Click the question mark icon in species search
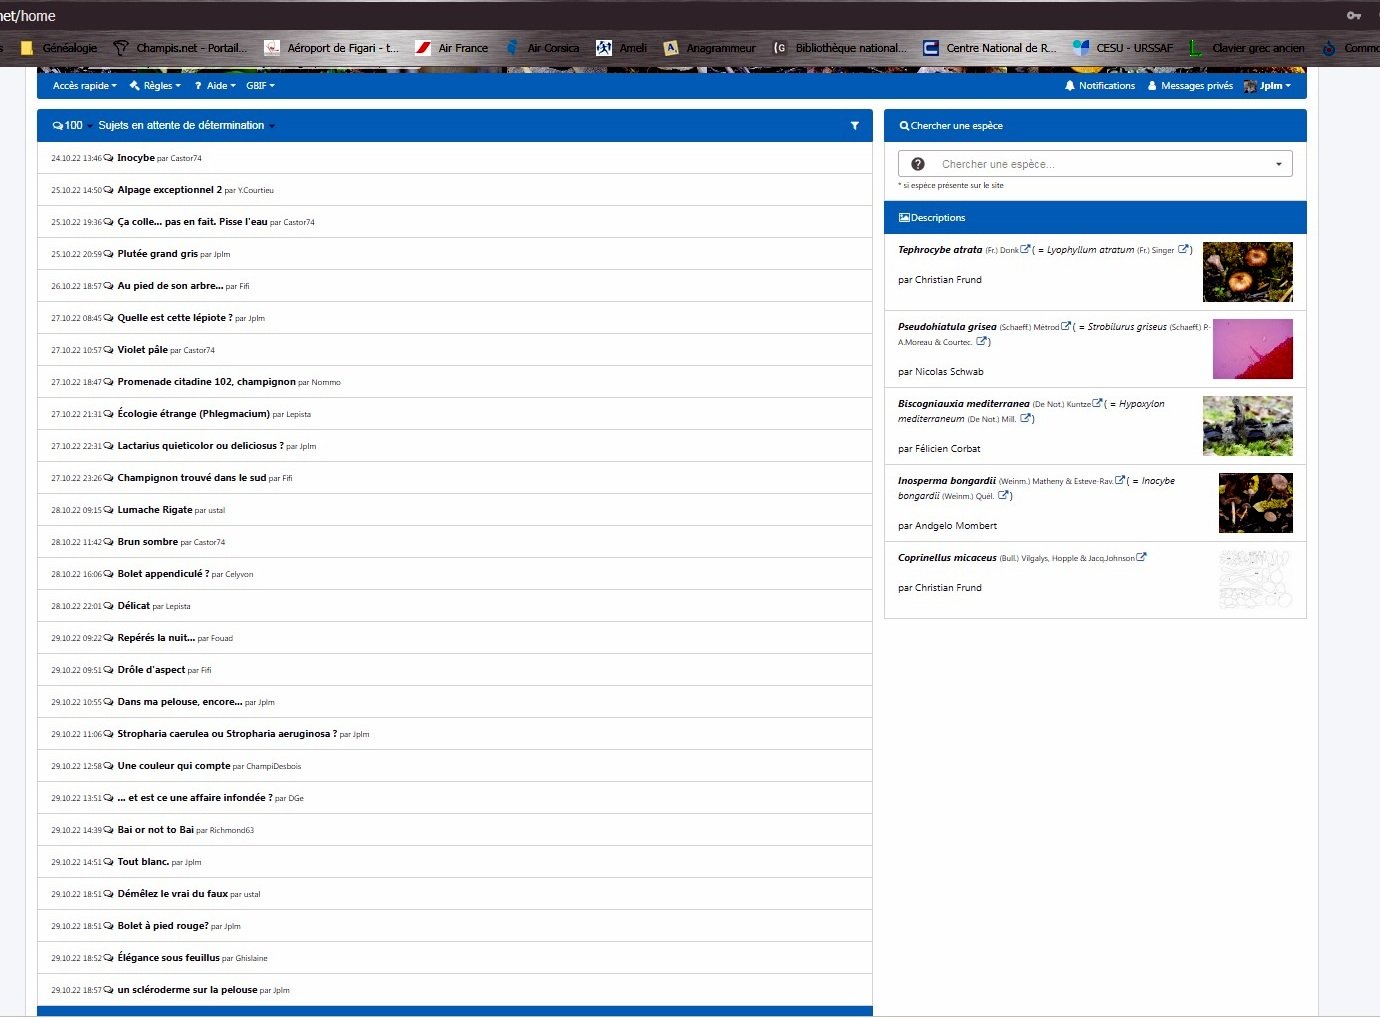1380x1018 pixels. point(918,164)
